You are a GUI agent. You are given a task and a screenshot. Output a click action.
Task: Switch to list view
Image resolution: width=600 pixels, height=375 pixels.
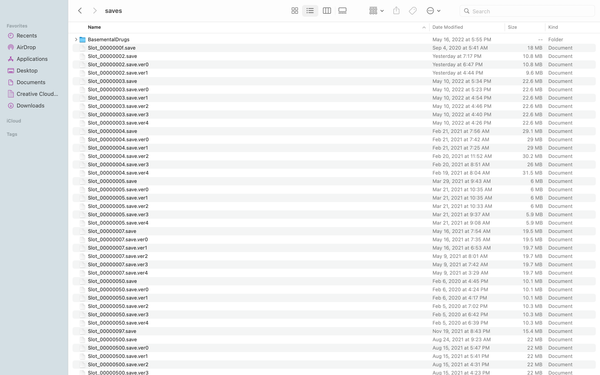[x=310, y=11]
